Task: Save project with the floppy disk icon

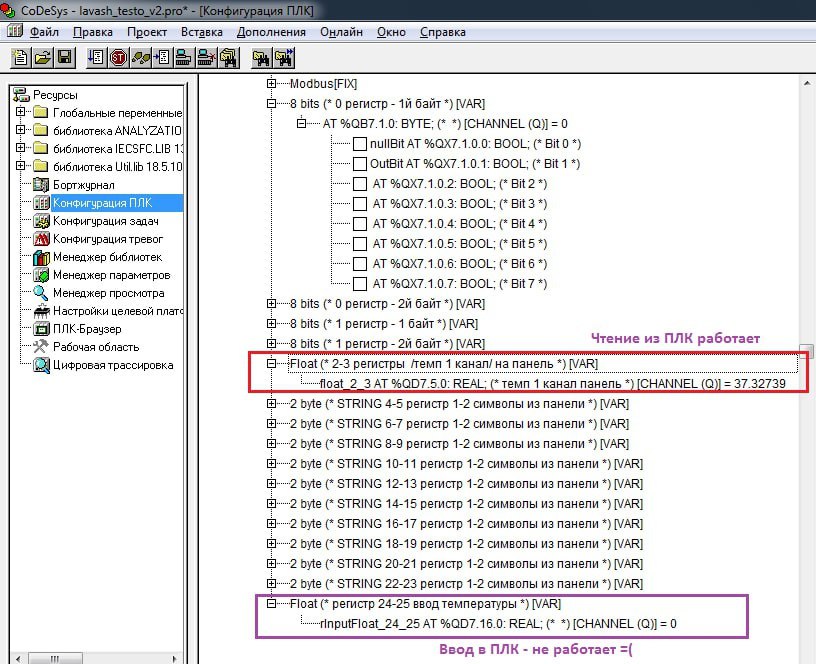Action: (65, 58)
